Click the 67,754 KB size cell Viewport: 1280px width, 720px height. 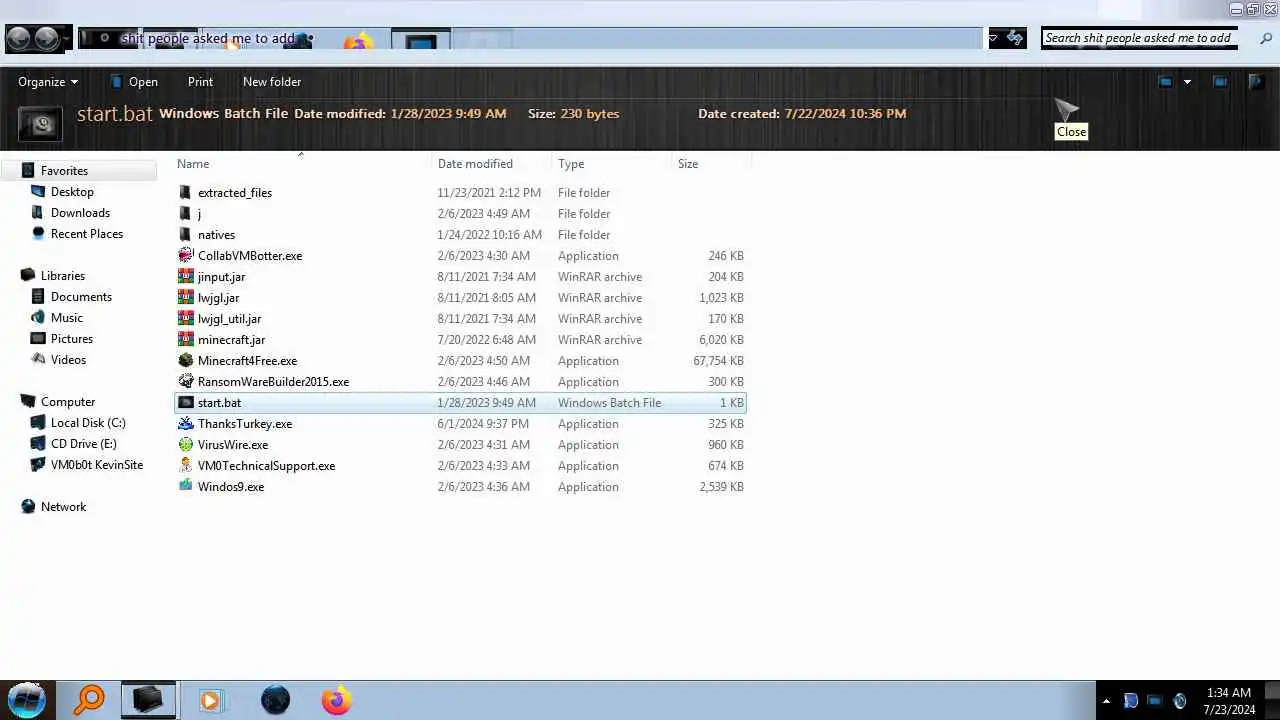click(x=718, y=361)
